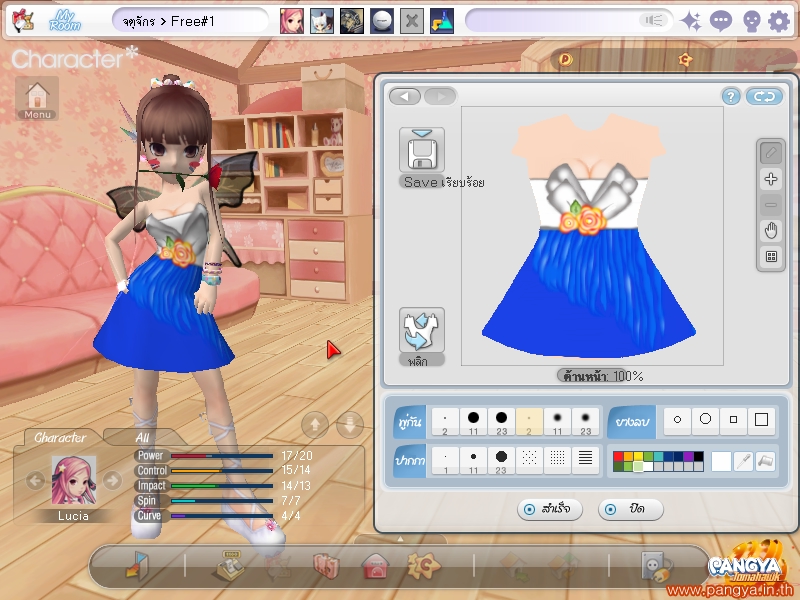Viewport: 800px width, 600px height.
Task: Open the My Room logo button
Action: pyautogui.click(x=64, y=21)
